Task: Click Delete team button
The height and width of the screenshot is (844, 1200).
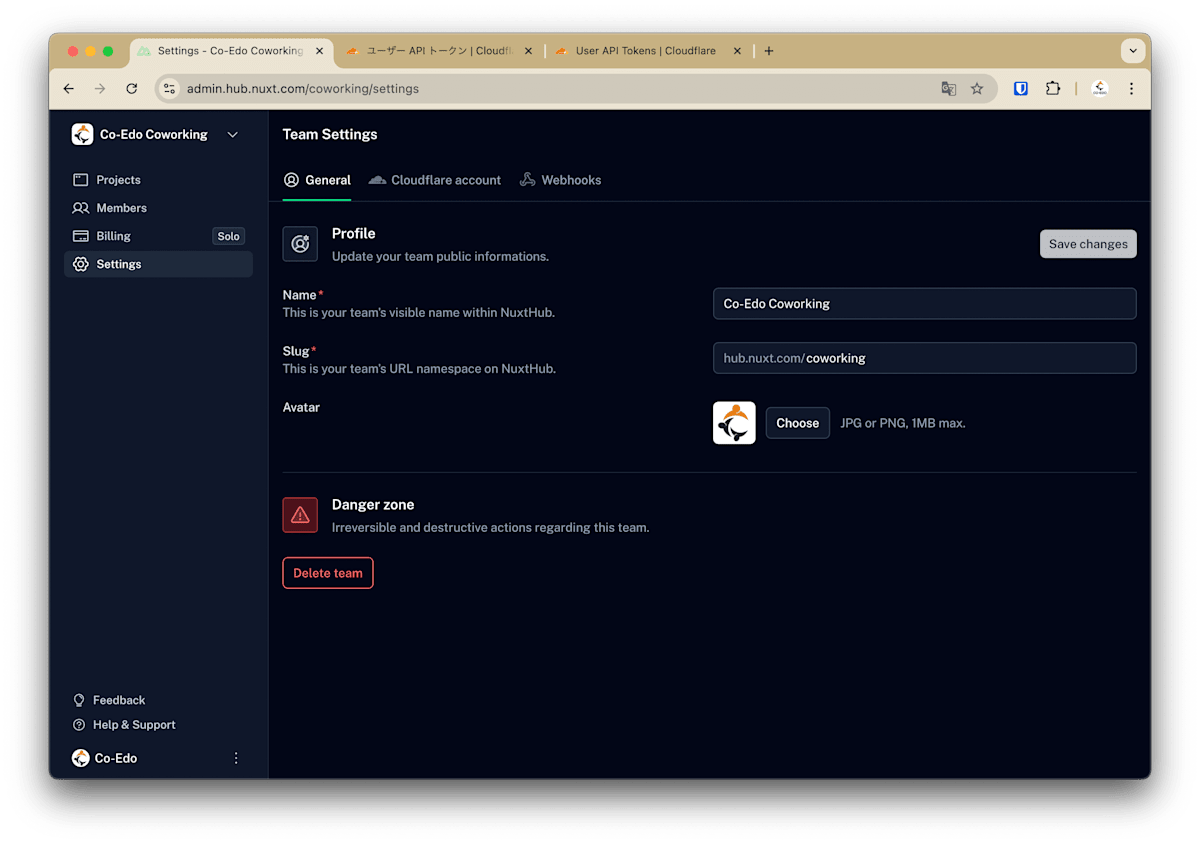Action: [328, 573]
